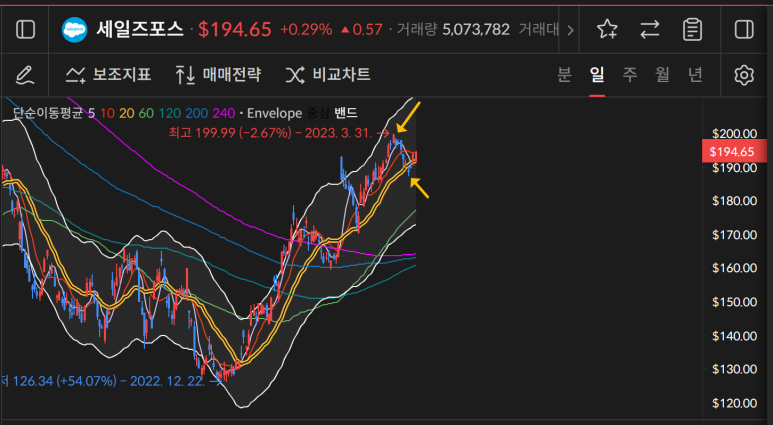Click the 세일즈포스 stock name
The image size is (773, 425).
click(x=140, y=30)
